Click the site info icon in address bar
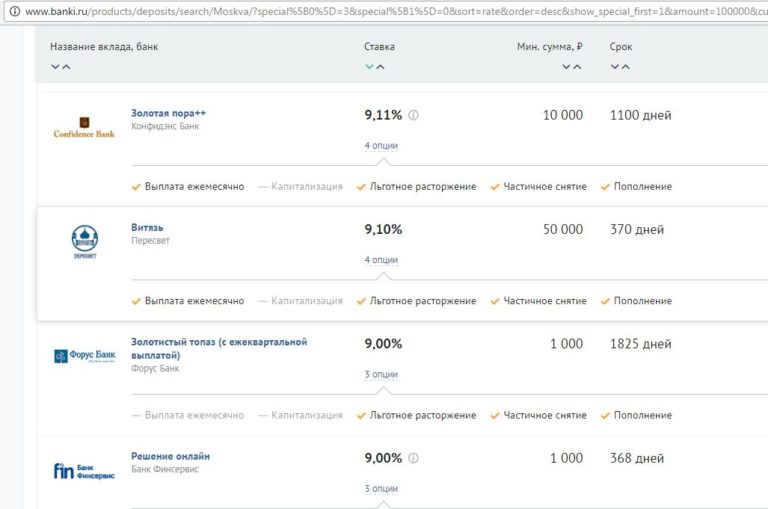Screen dimensions: 768x509 click(13, 10)
